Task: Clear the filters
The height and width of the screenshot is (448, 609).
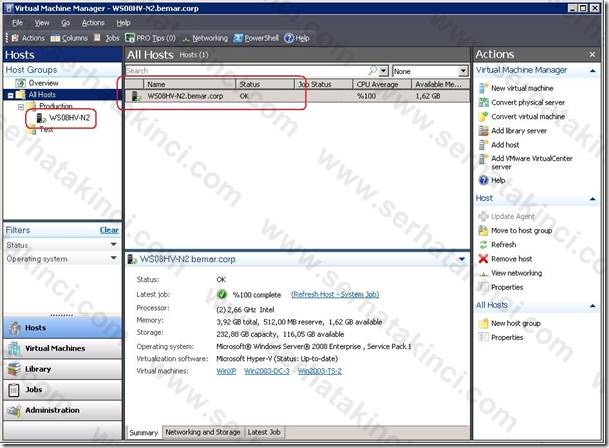Action: tap(109, 230)
